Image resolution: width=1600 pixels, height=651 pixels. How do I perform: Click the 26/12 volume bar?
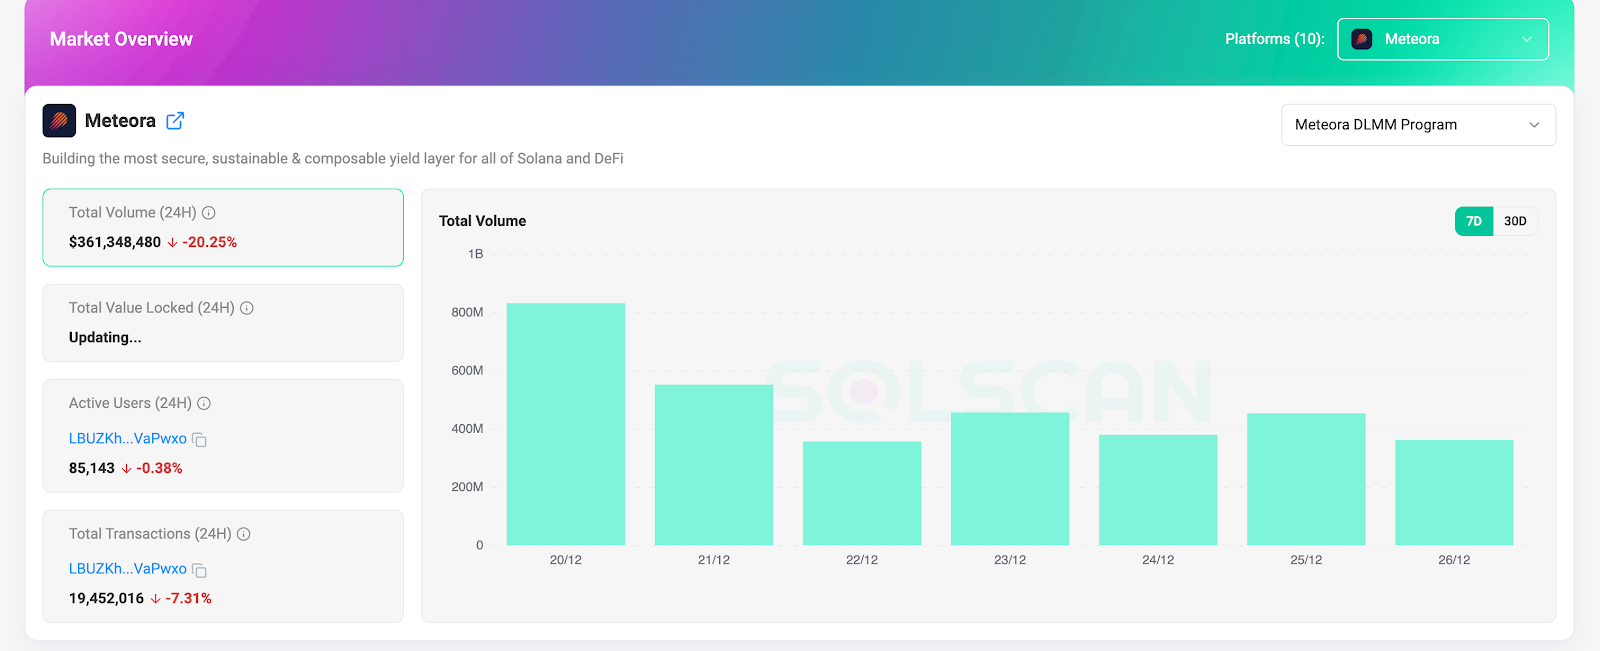pyautogui.click(x=1454, y=492)
